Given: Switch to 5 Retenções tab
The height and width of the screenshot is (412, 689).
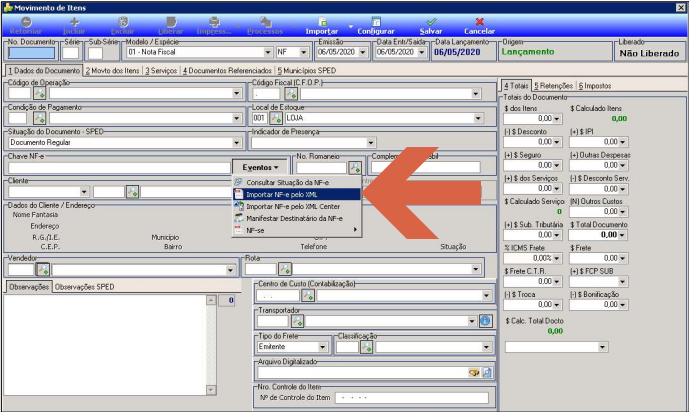Looking at the screenshot, I should (x=554, y=86).
